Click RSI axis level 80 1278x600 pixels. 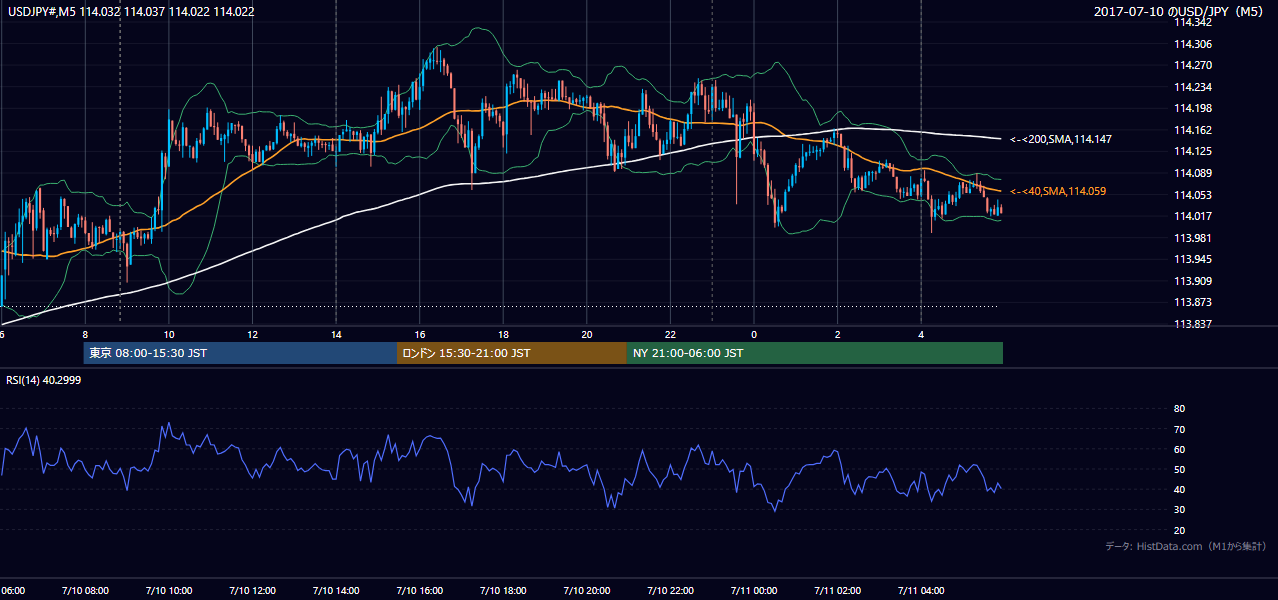click(1179, 409)
